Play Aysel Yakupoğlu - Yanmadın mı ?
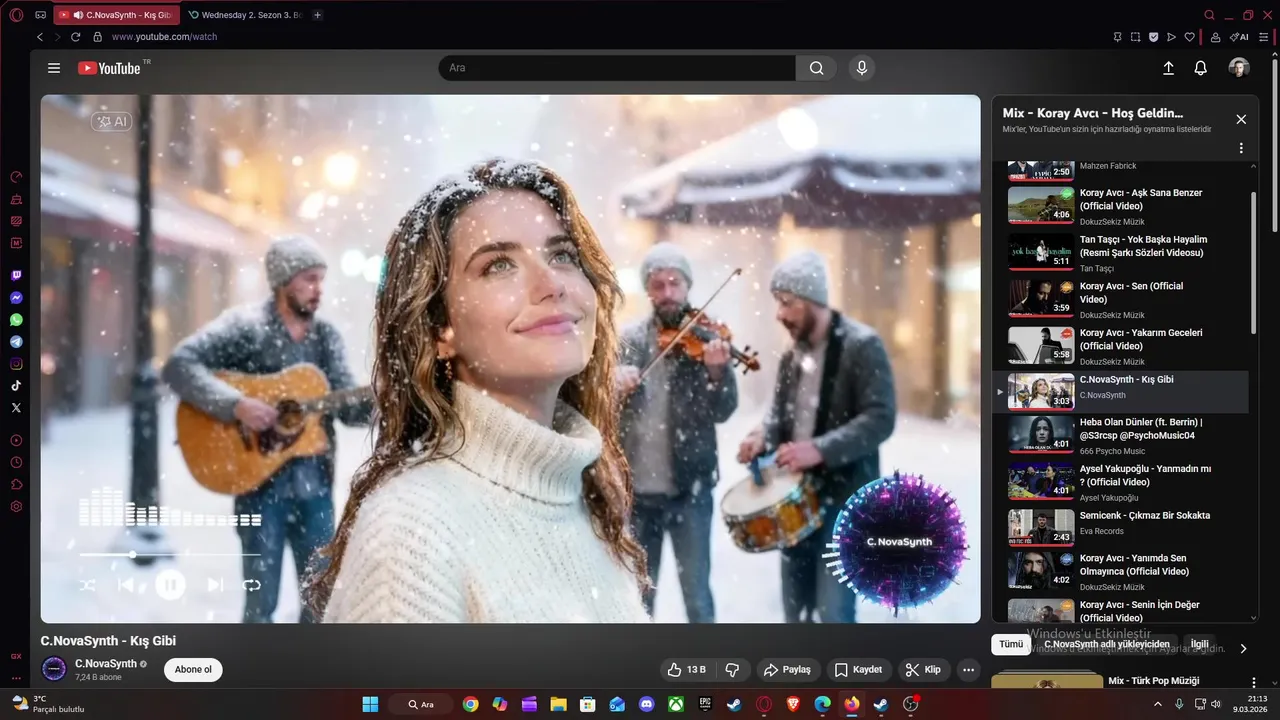 point(1120,481)
